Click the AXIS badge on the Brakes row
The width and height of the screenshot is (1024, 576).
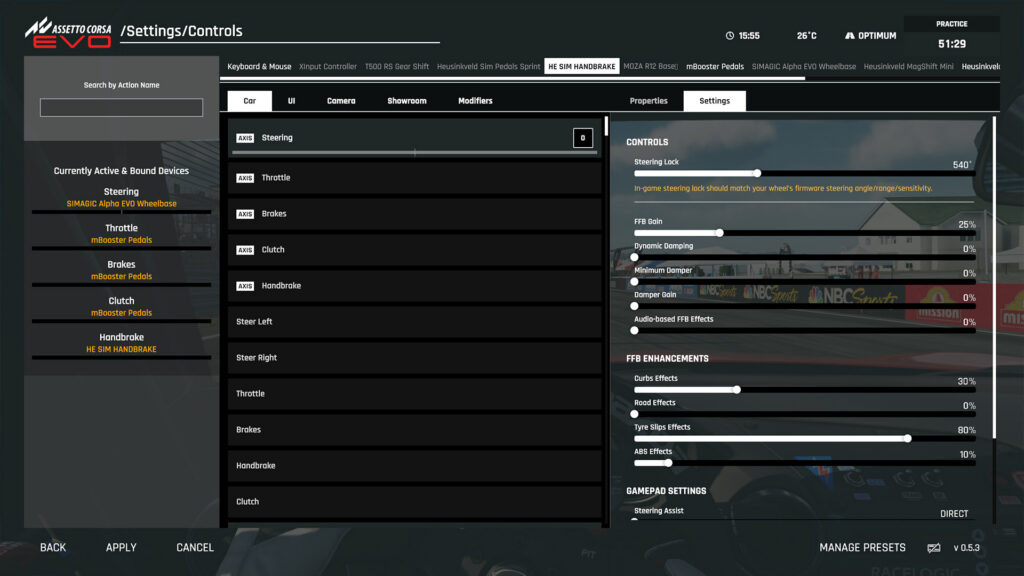[x=245, y=214]
